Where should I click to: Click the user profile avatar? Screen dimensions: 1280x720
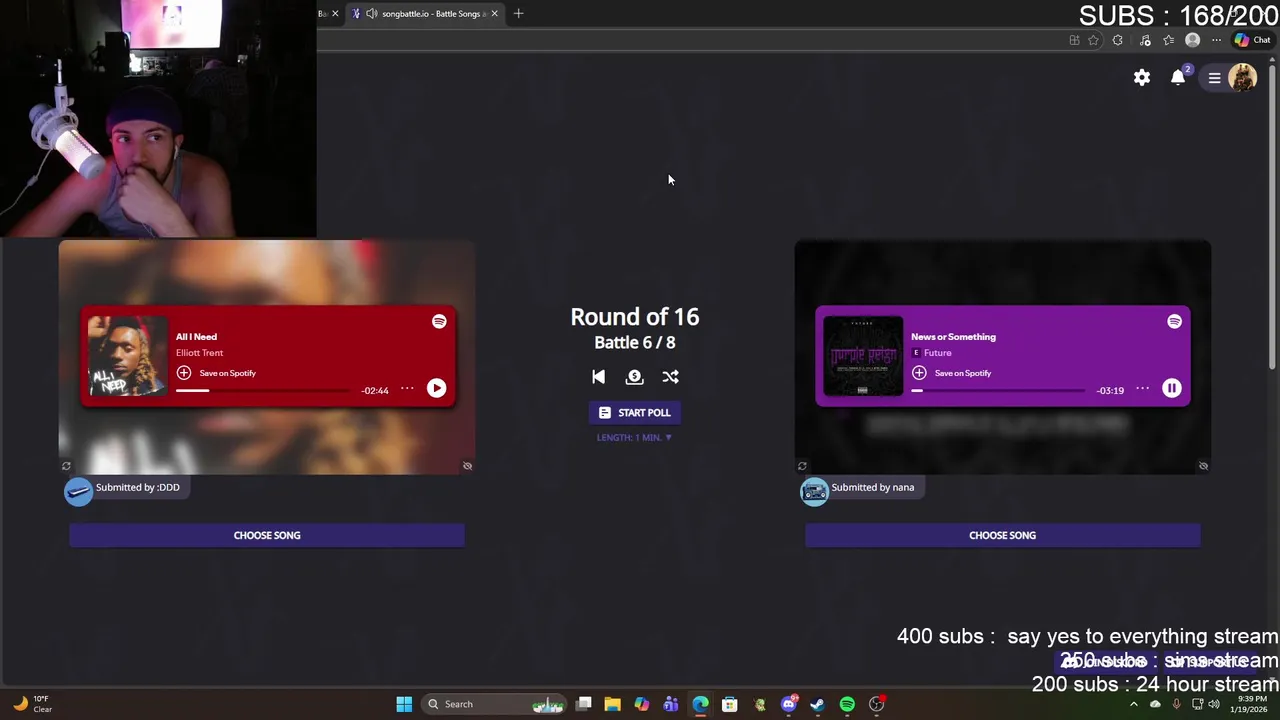coord(1243,78)
